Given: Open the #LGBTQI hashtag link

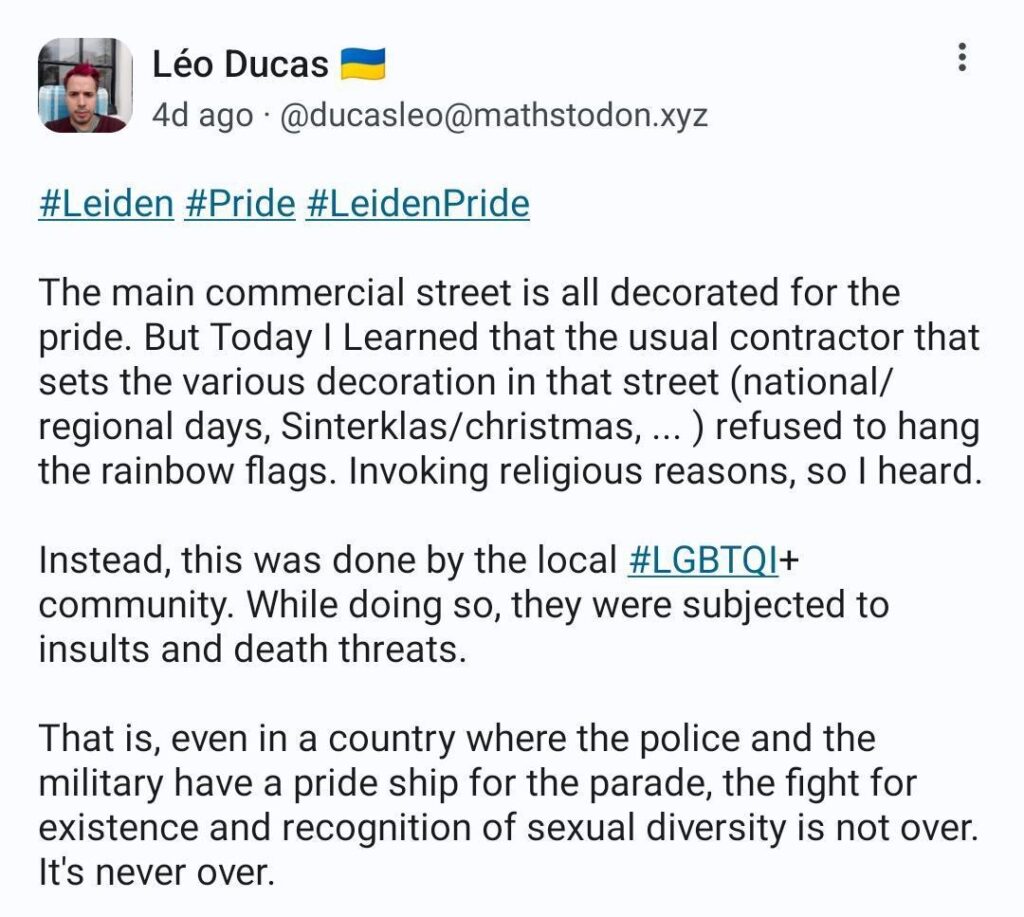Looking at the screenshot, I should click(703, 560).
